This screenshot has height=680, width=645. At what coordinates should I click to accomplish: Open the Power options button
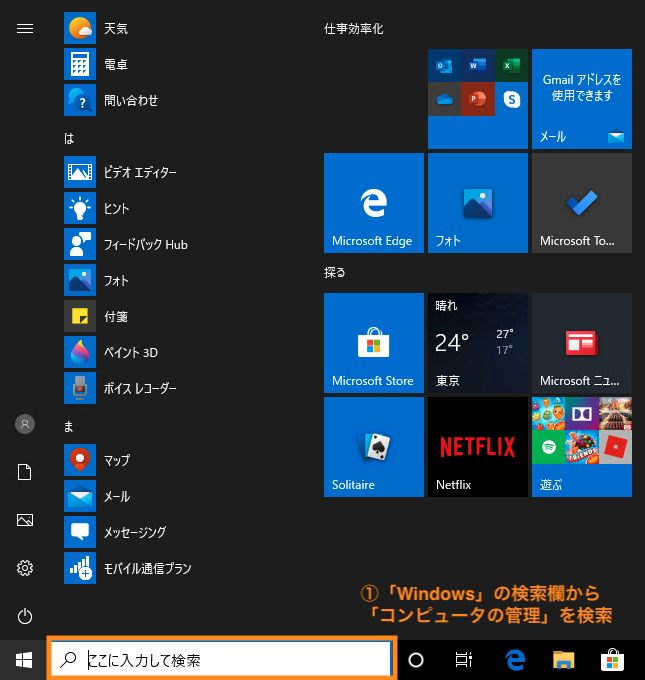[x=25, y=616]
